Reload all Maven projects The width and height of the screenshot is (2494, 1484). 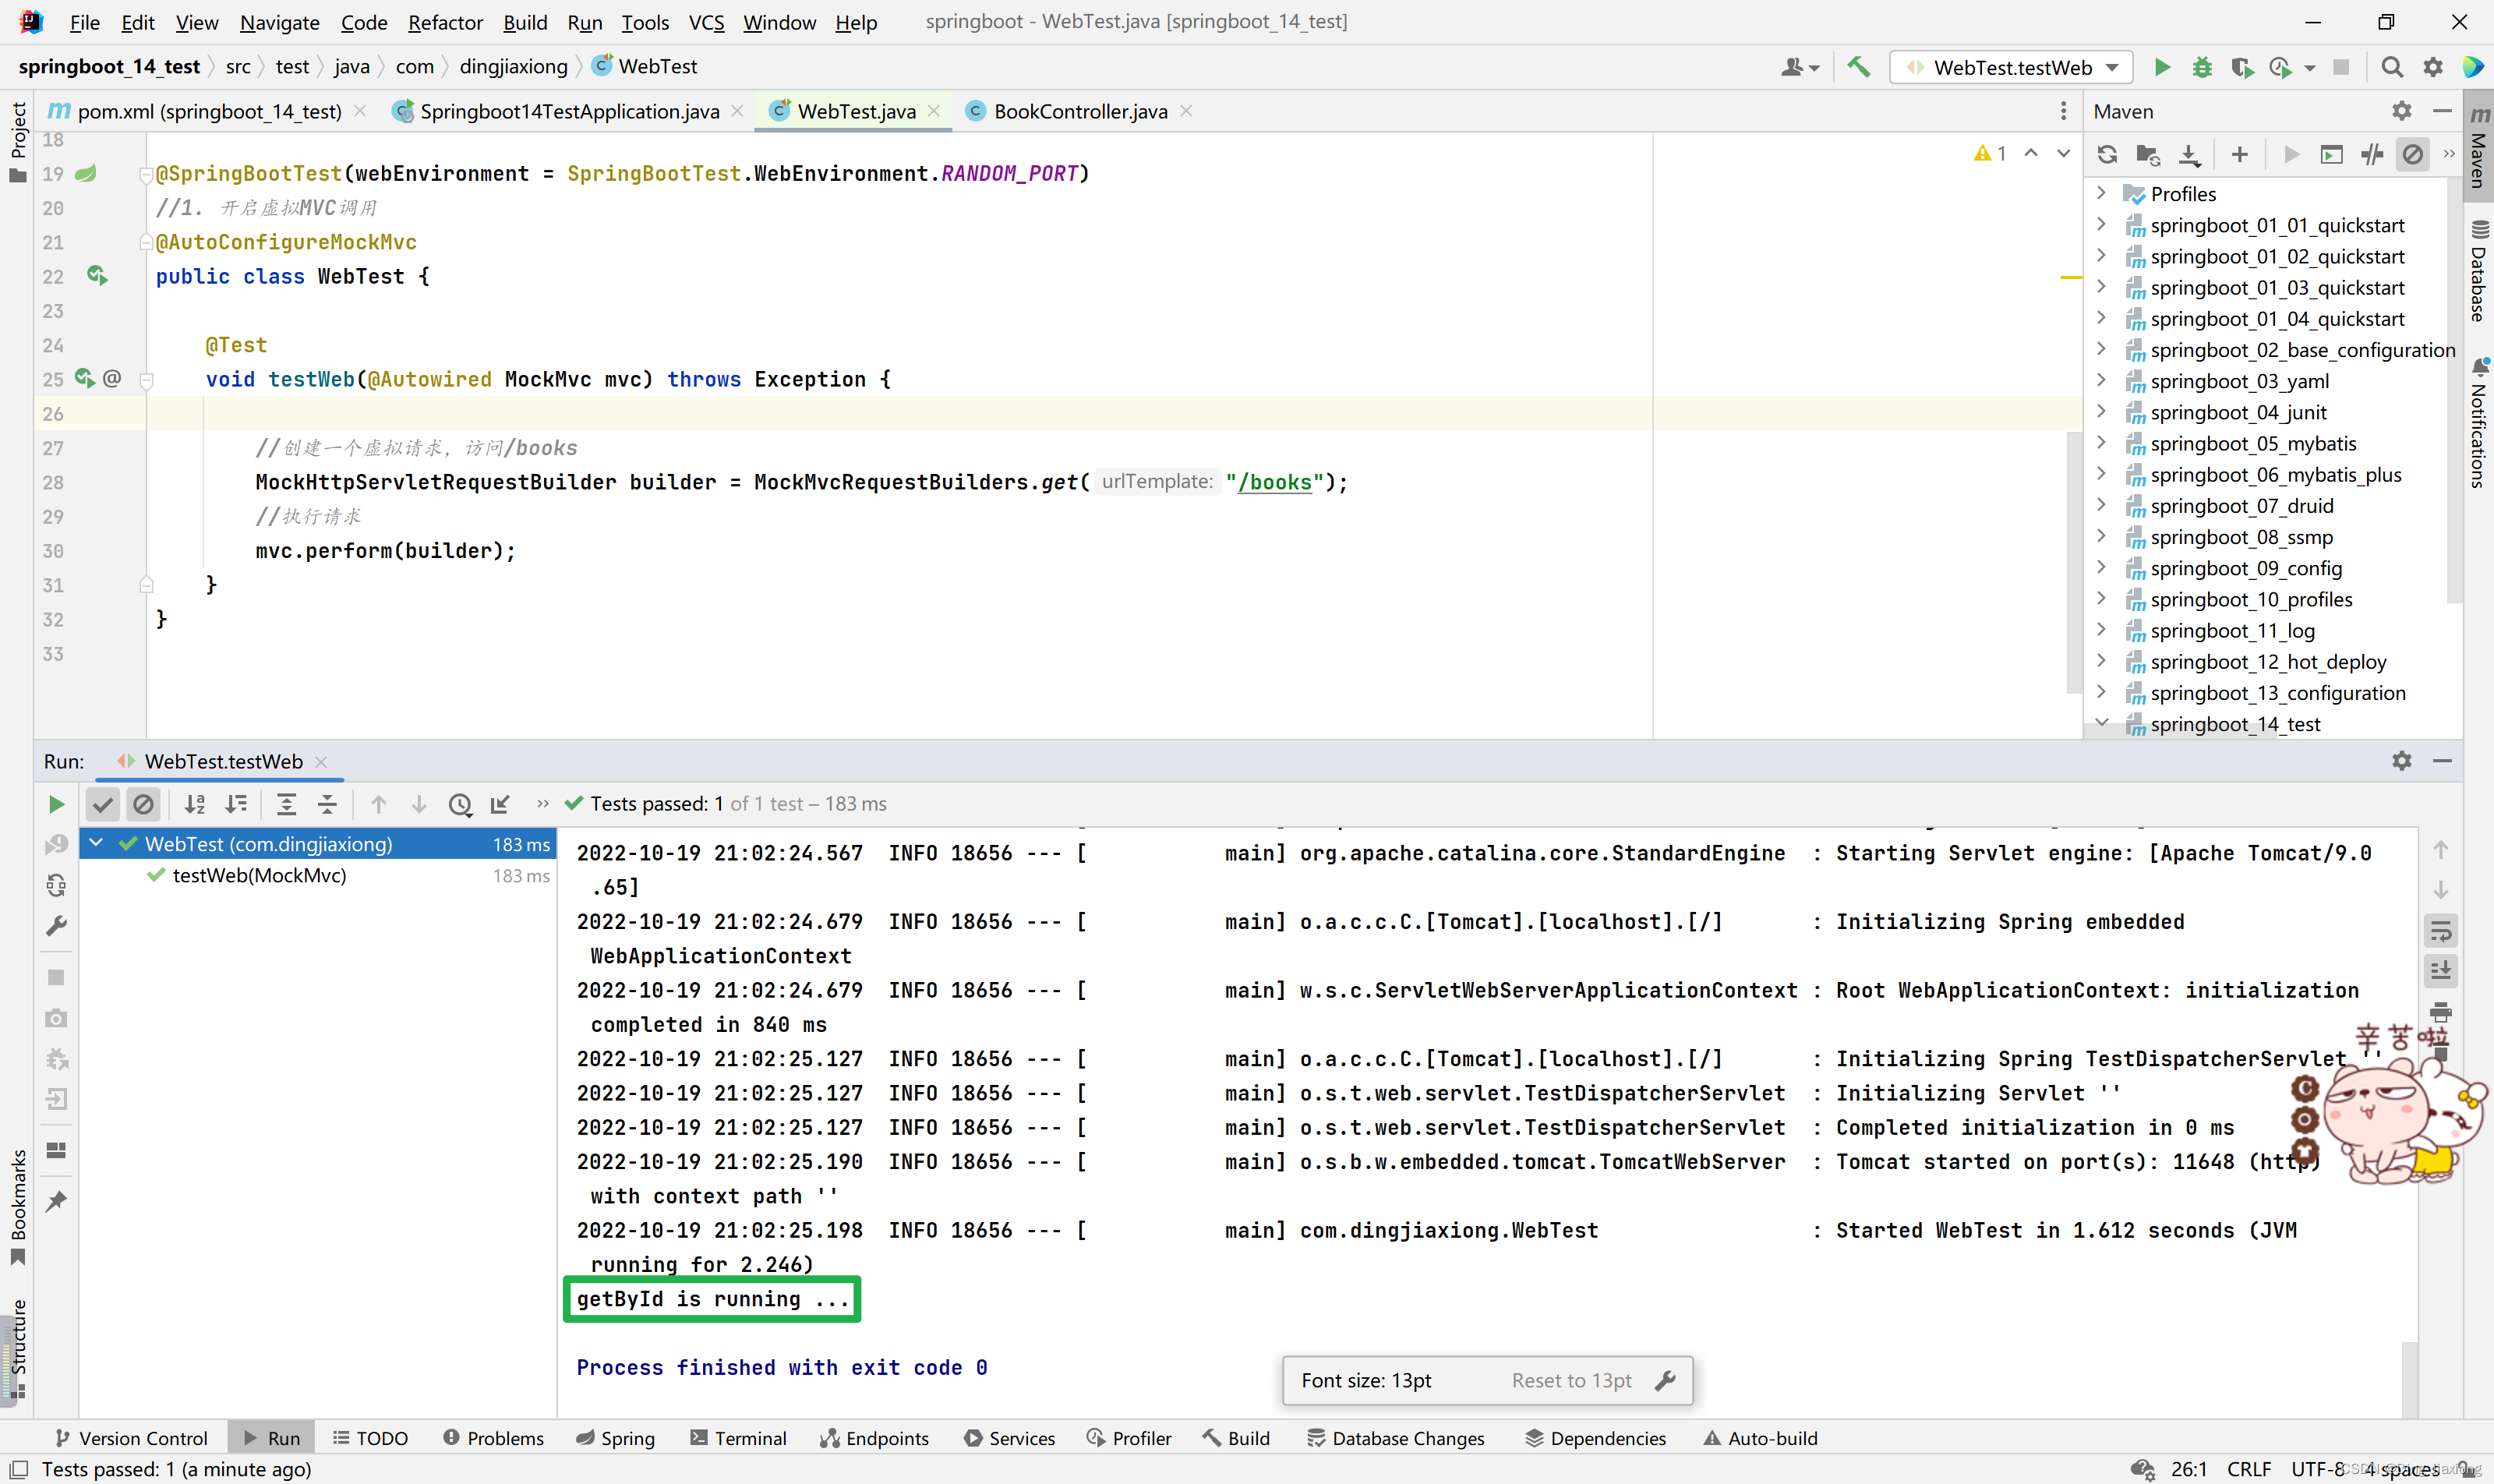(x=2107, y=154)
